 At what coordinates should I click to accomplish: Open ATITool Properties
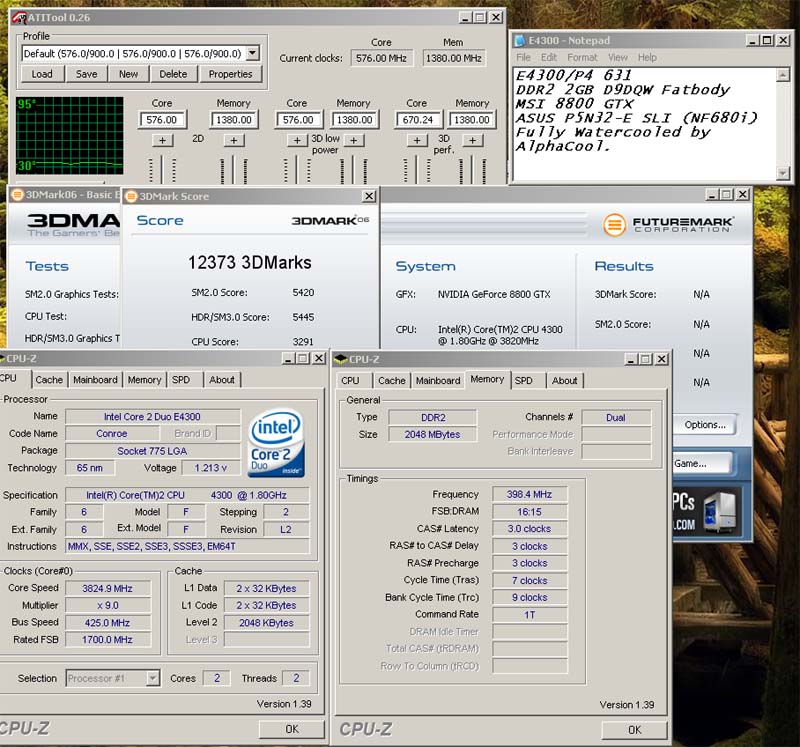click(x=230, y=74)
